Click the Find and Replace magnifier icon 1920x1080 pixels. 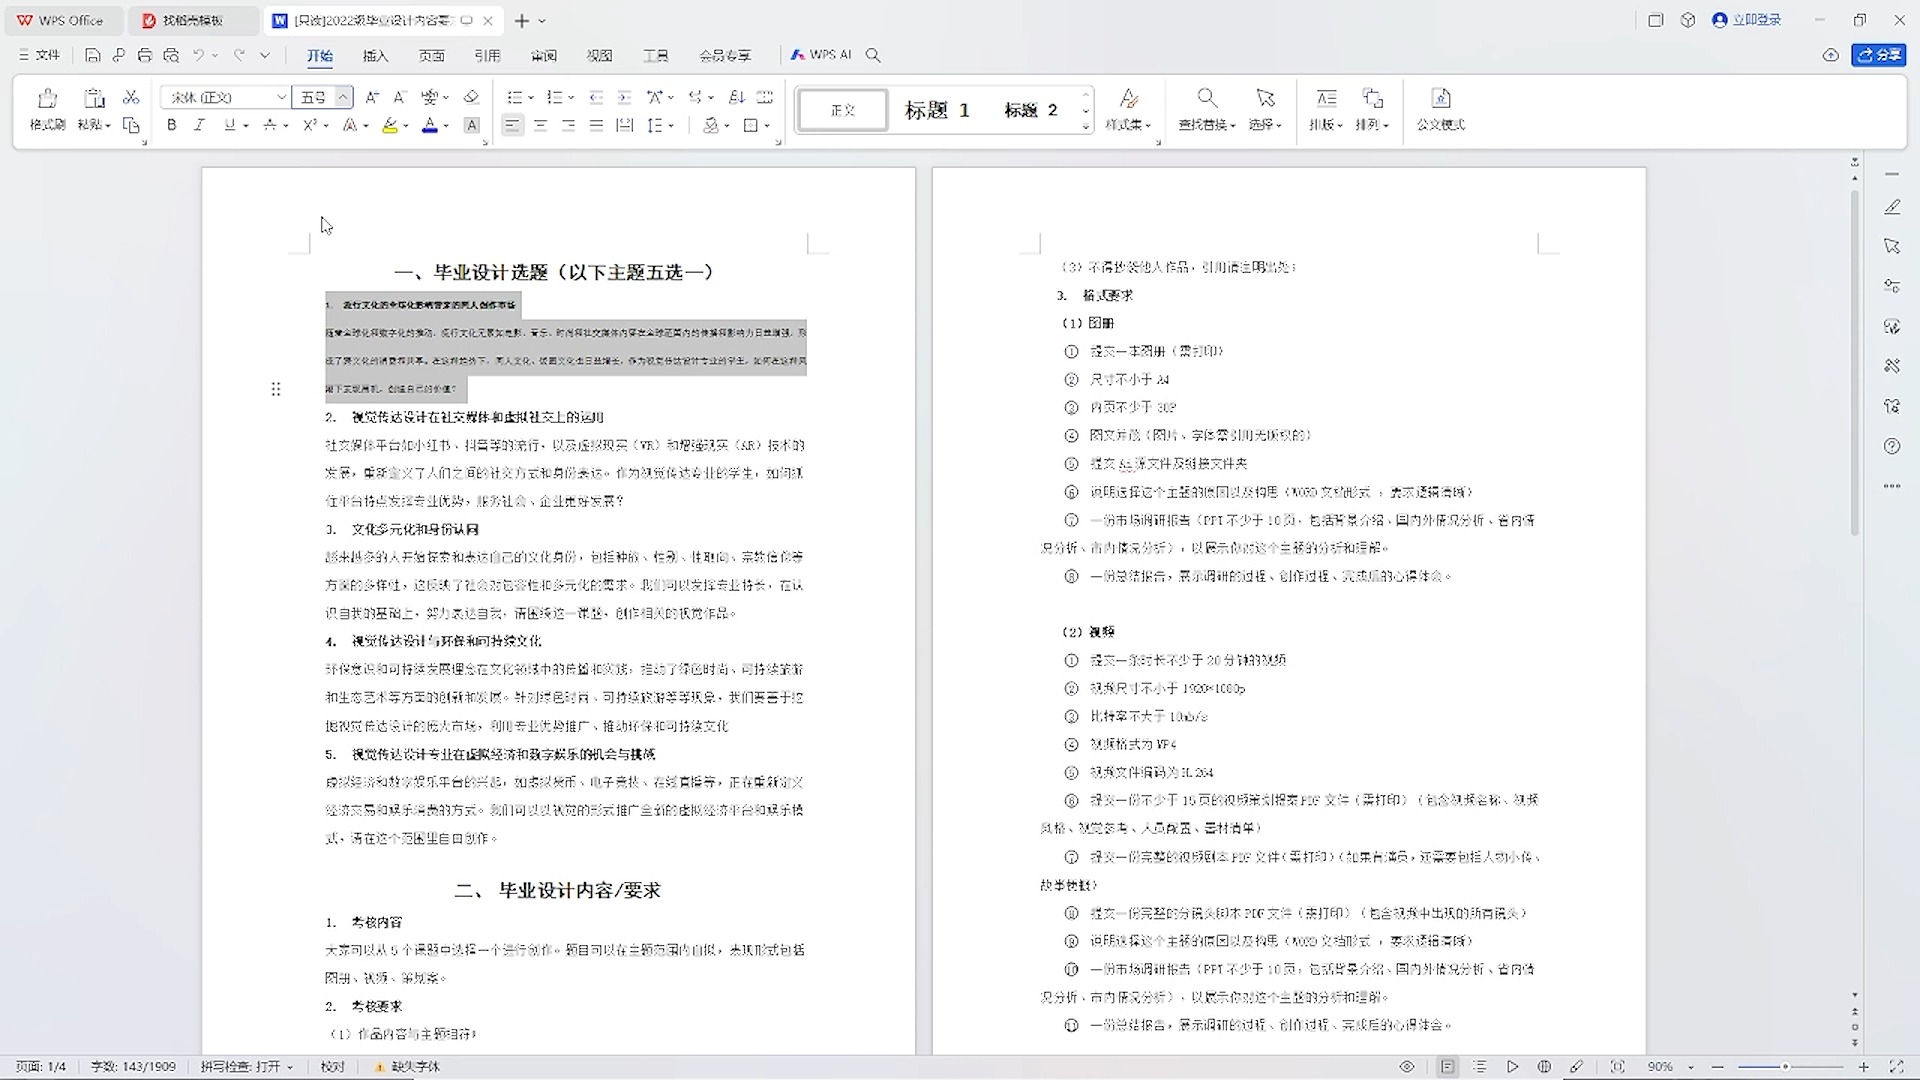(x=1207, y=98)
